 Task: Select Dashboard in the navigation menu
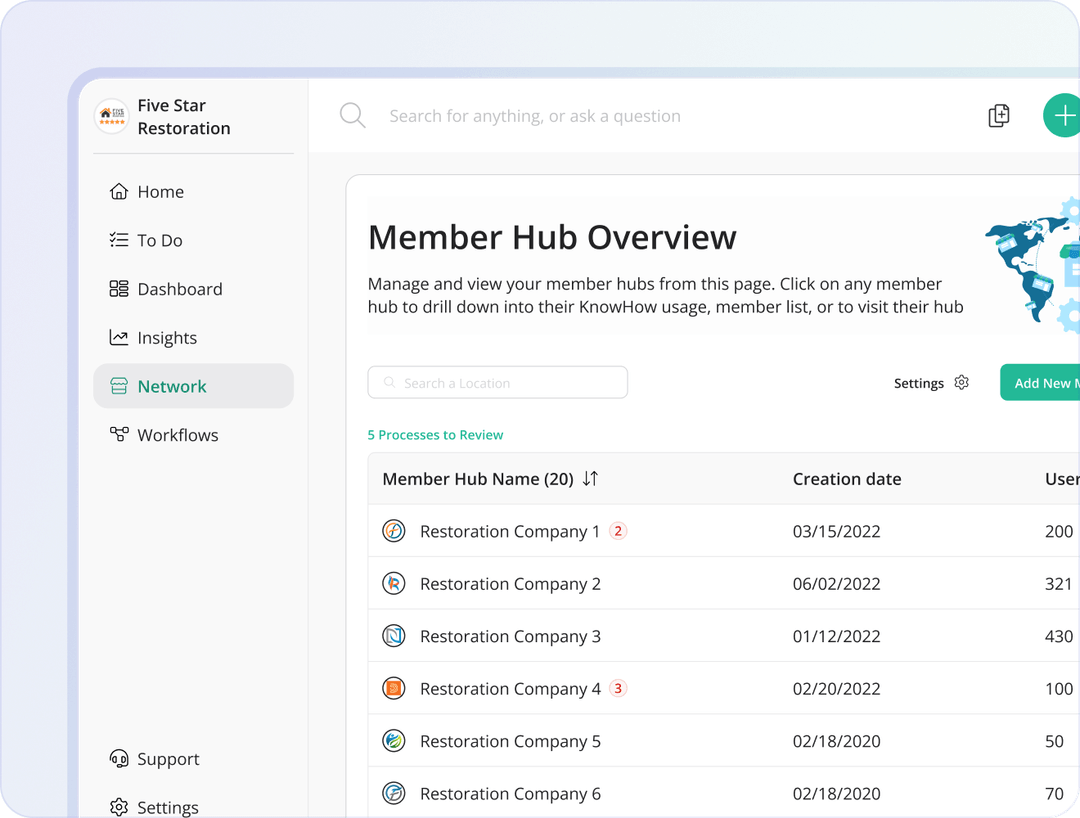pyautogui.click(x=180, y=289)
